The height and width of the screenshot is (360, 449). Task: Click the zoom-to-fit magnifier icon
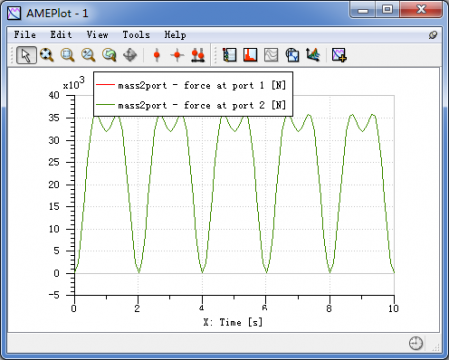pos(47,55)
